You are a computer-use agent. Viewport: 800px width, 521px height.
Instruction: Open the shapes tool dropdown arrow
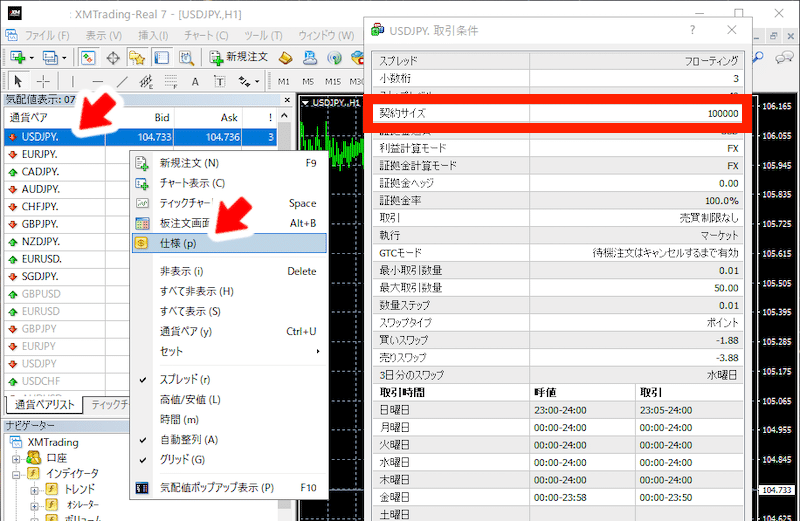point(257,82)
